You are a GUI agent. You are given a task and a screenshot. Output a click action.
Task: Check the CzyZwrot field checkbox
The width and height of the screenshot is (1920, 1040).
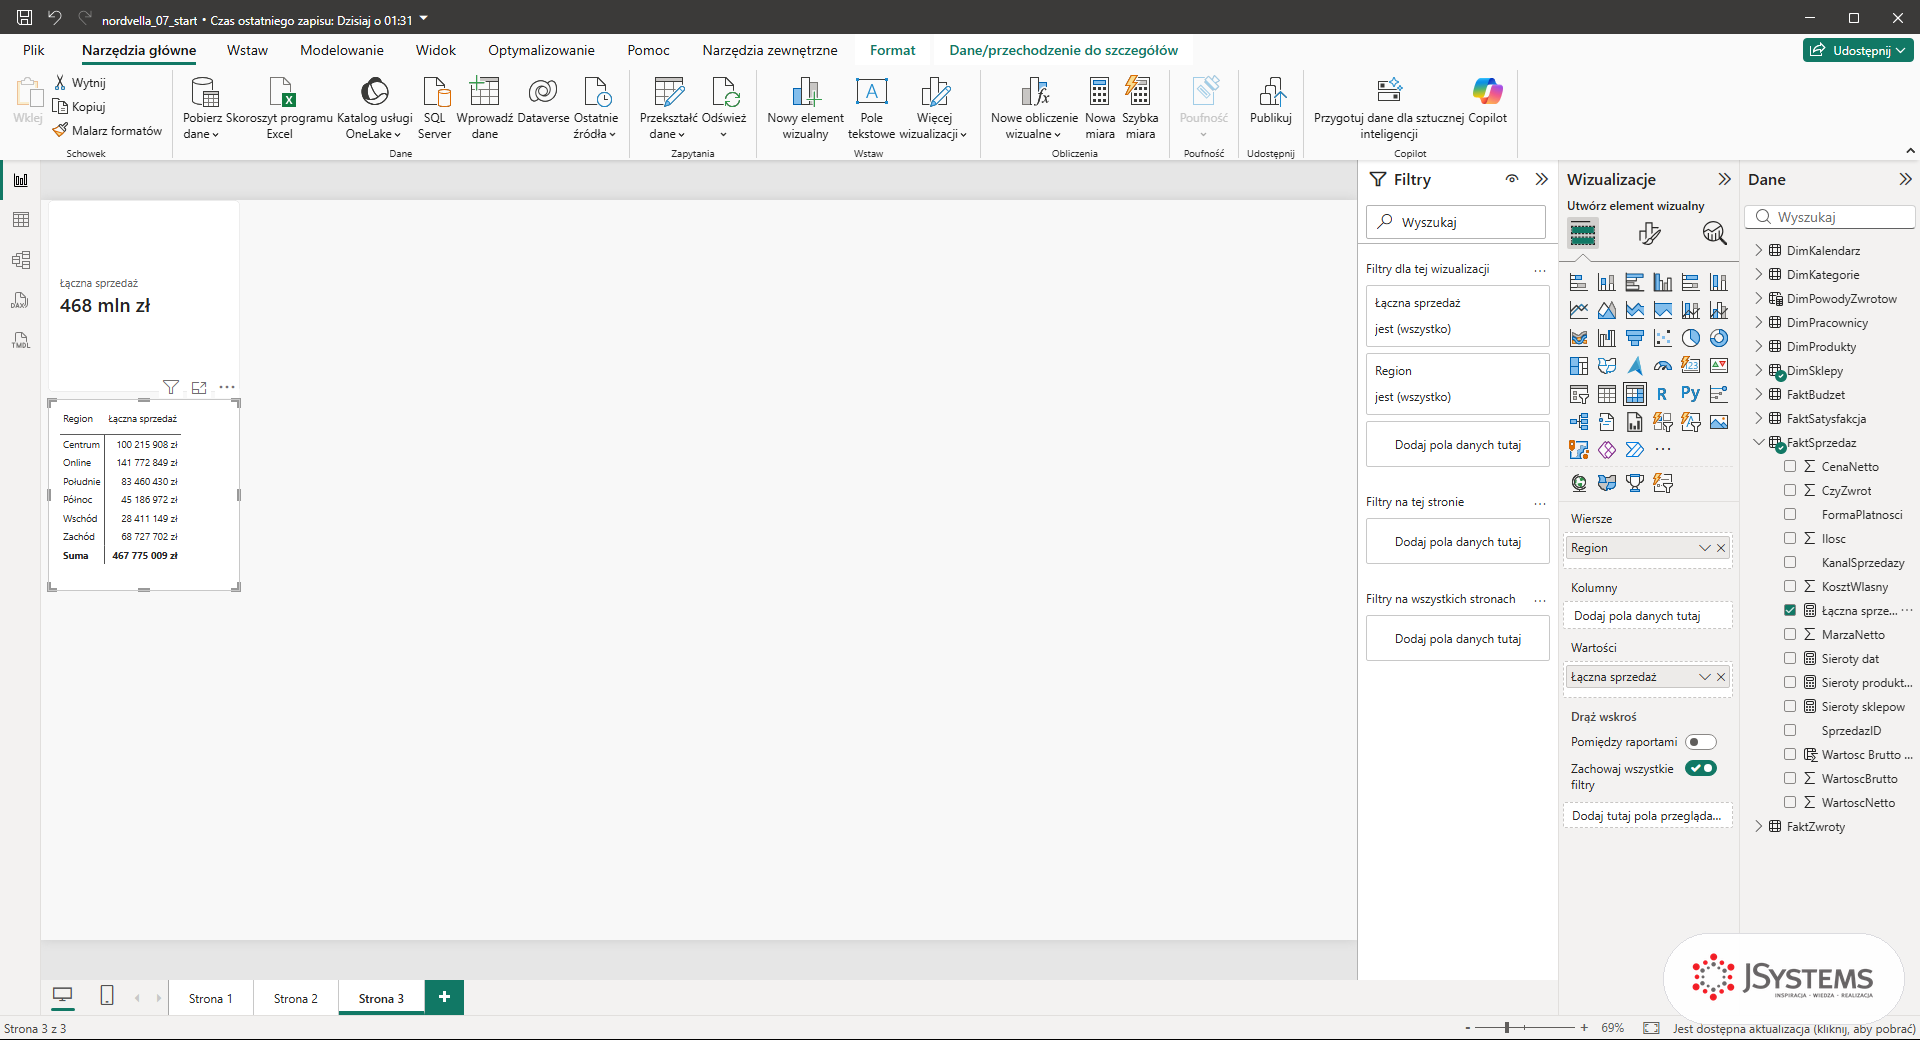pyautogui.click(x=1790, y=490)
